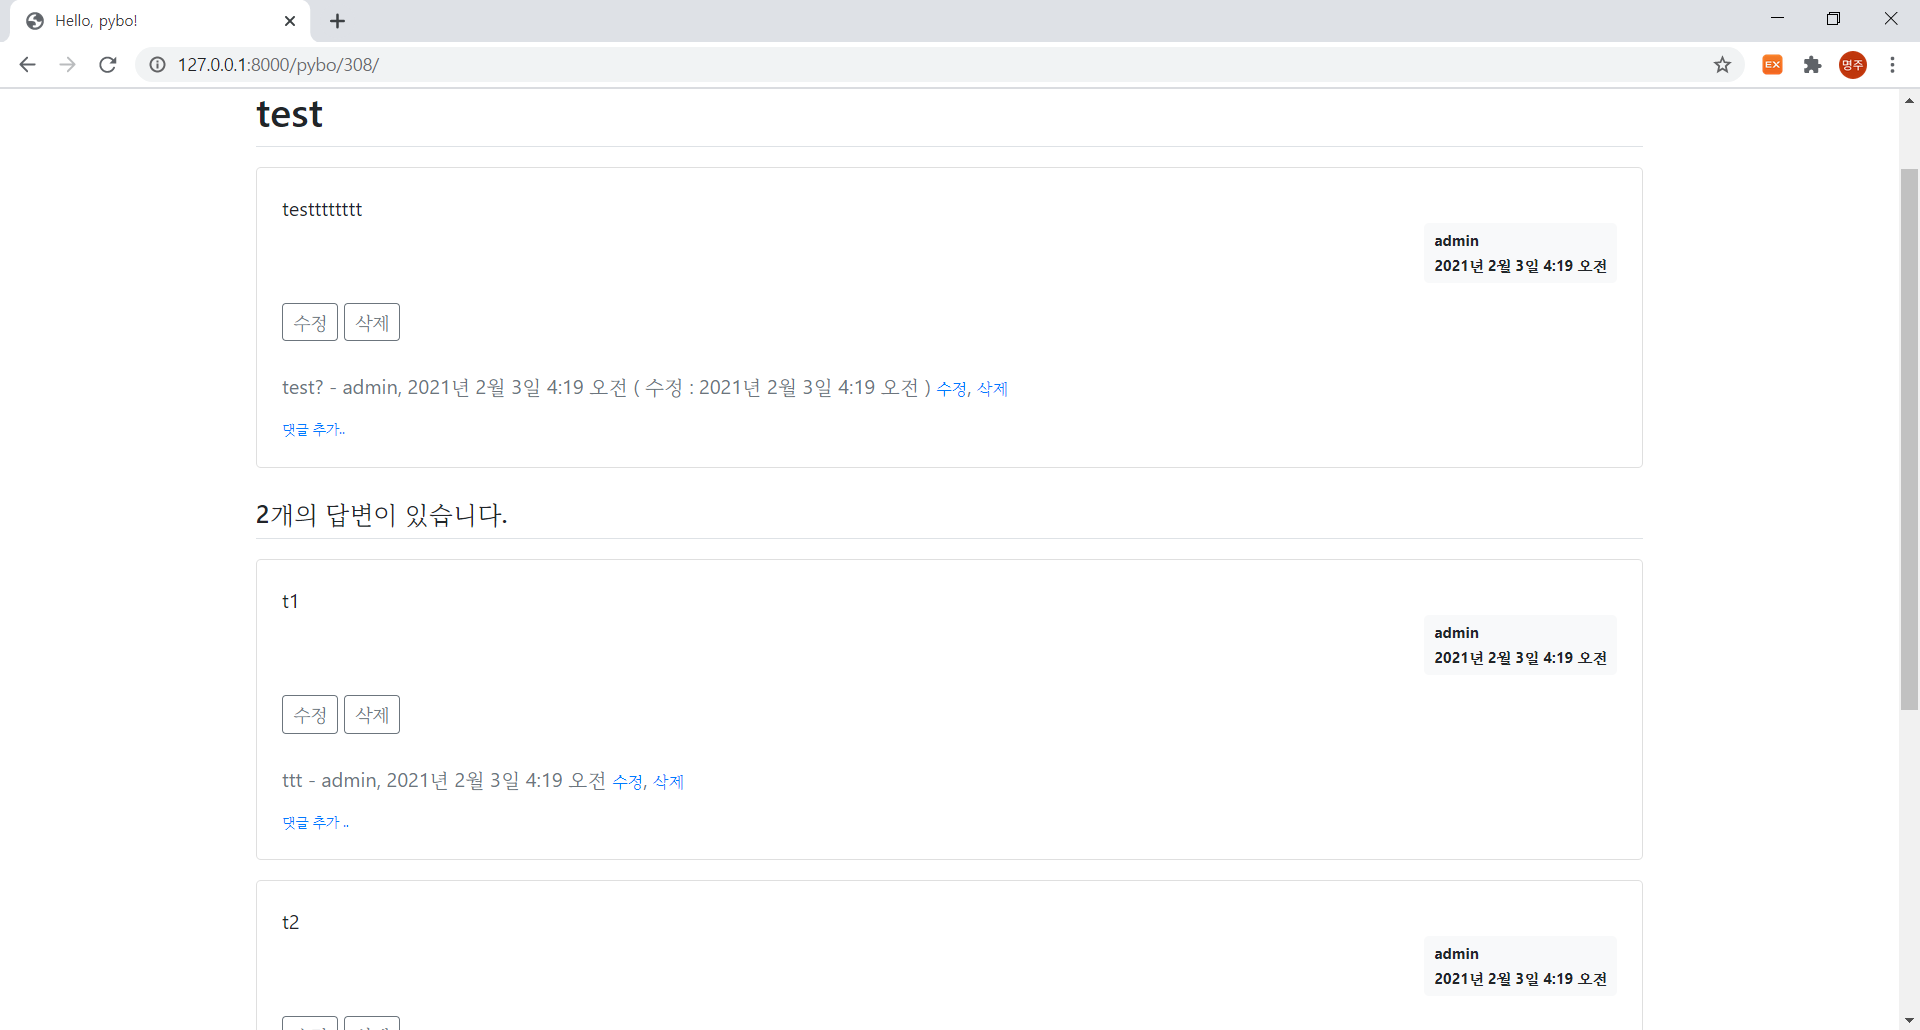Click 삭제 link next to the ttt comment

point(667,782)
